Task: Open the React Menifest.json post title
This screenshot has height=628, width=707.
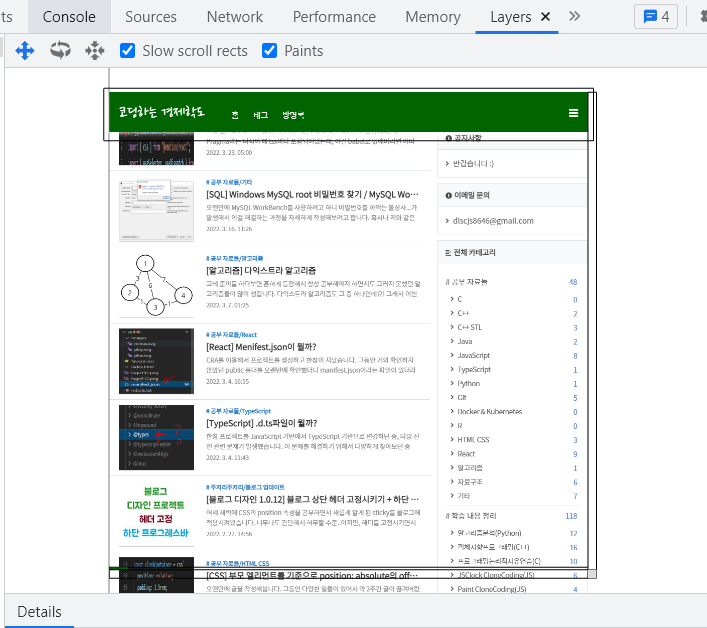Action: (x=261, y=347)
